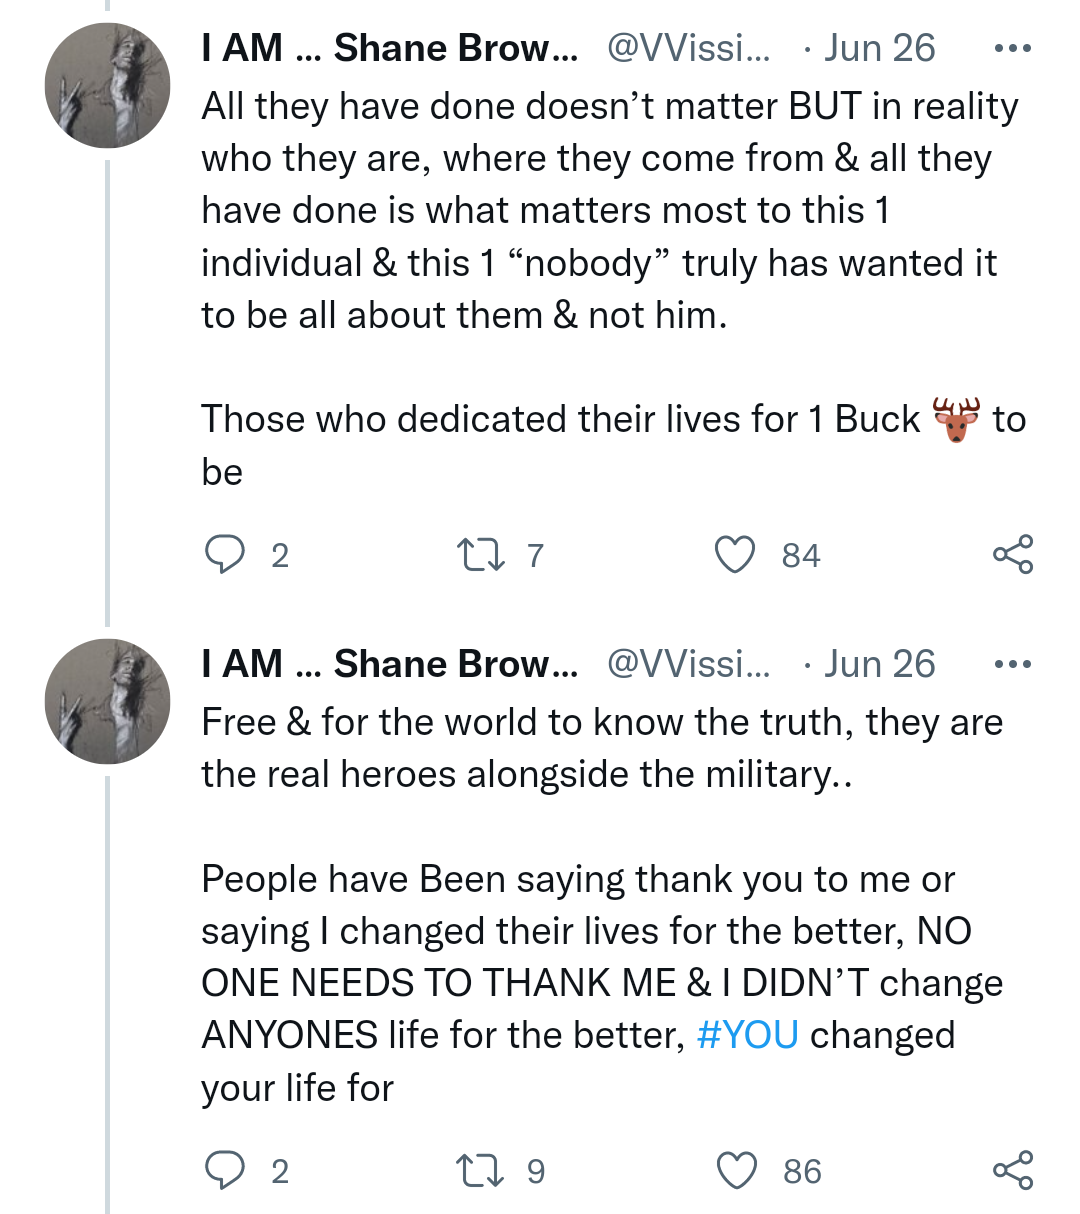Retweet the second tweet with 9 retweets
1080x1214 pixels.
point(480,1170)
